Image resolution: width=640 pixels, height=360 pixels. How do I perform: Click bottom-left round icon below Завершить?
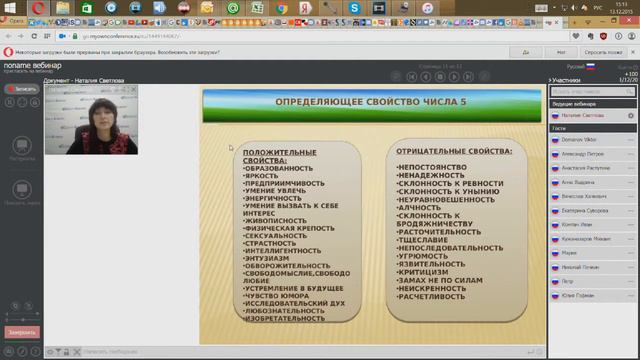(9, 351)
